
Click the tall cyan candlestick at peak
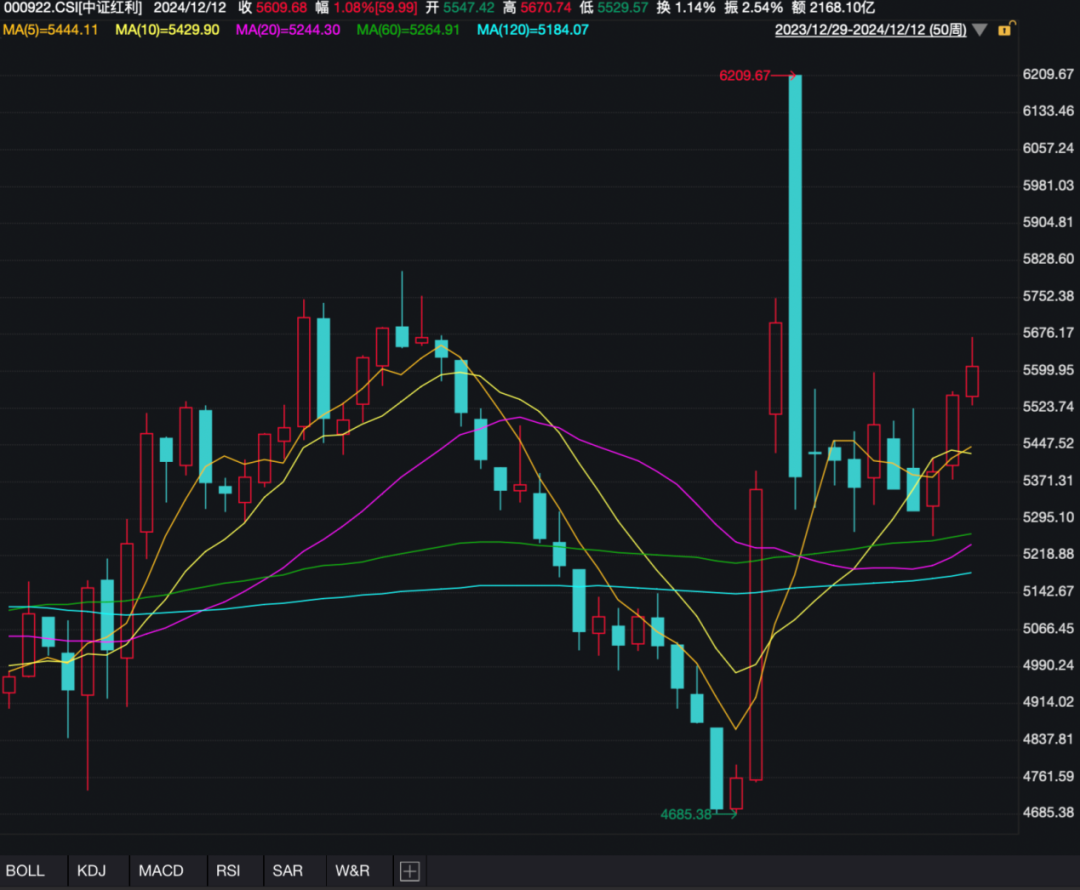point(795,276)
